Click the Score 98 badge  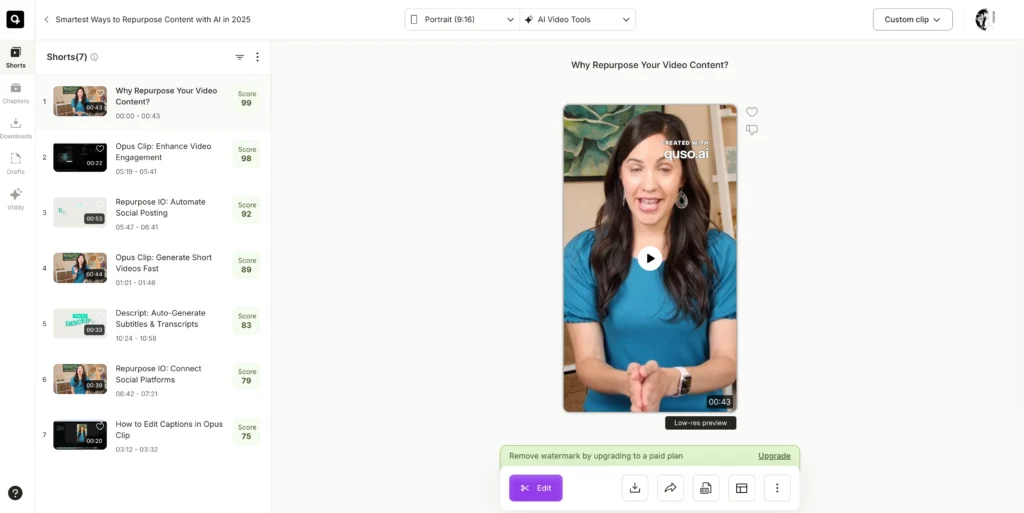click(246, 154)
